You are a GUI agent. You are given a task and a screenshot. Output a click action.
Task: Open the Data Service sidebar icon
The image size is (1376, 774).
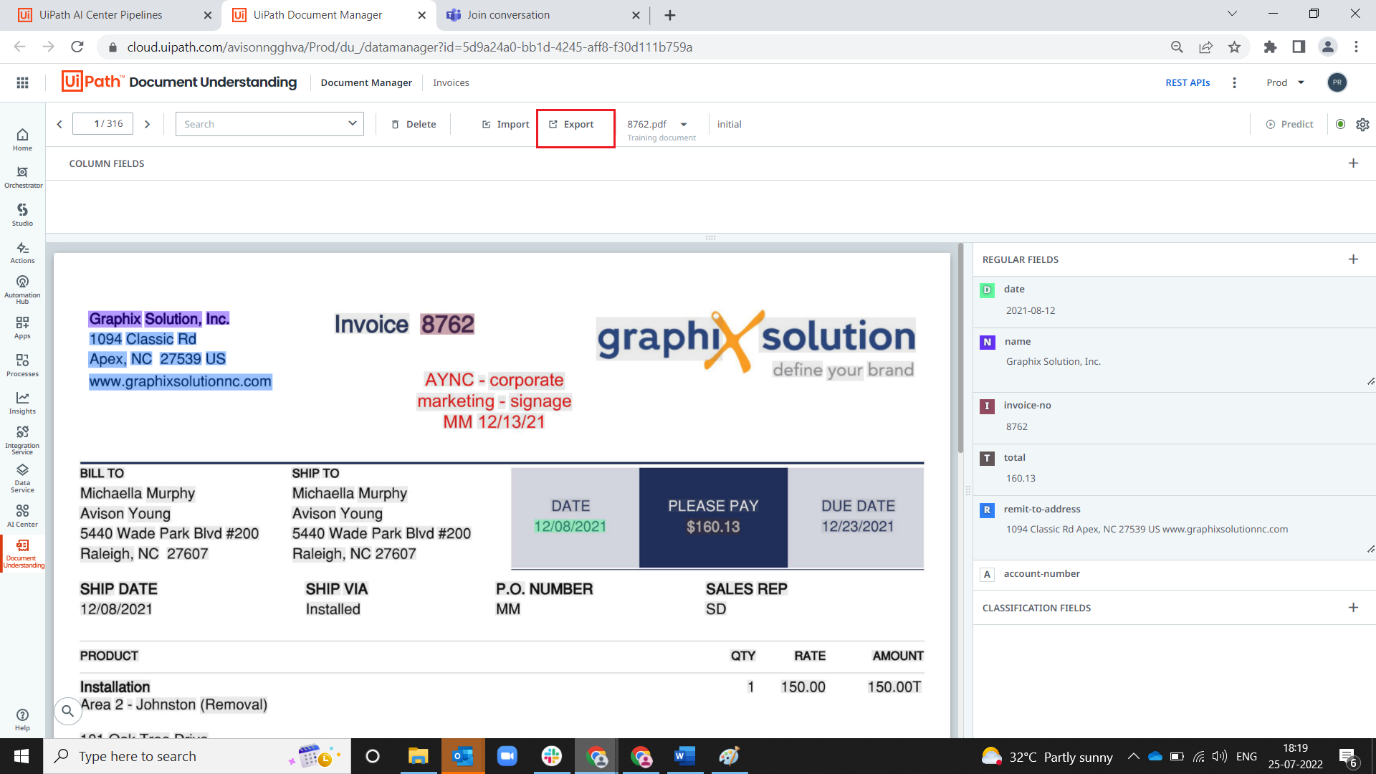(x=22, y=478)
